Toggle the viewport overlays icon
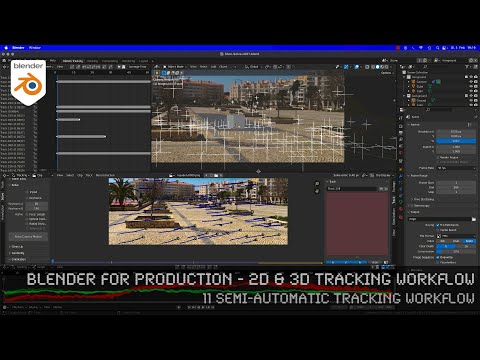This screenshot has height=360, width=480. [357, 67]
